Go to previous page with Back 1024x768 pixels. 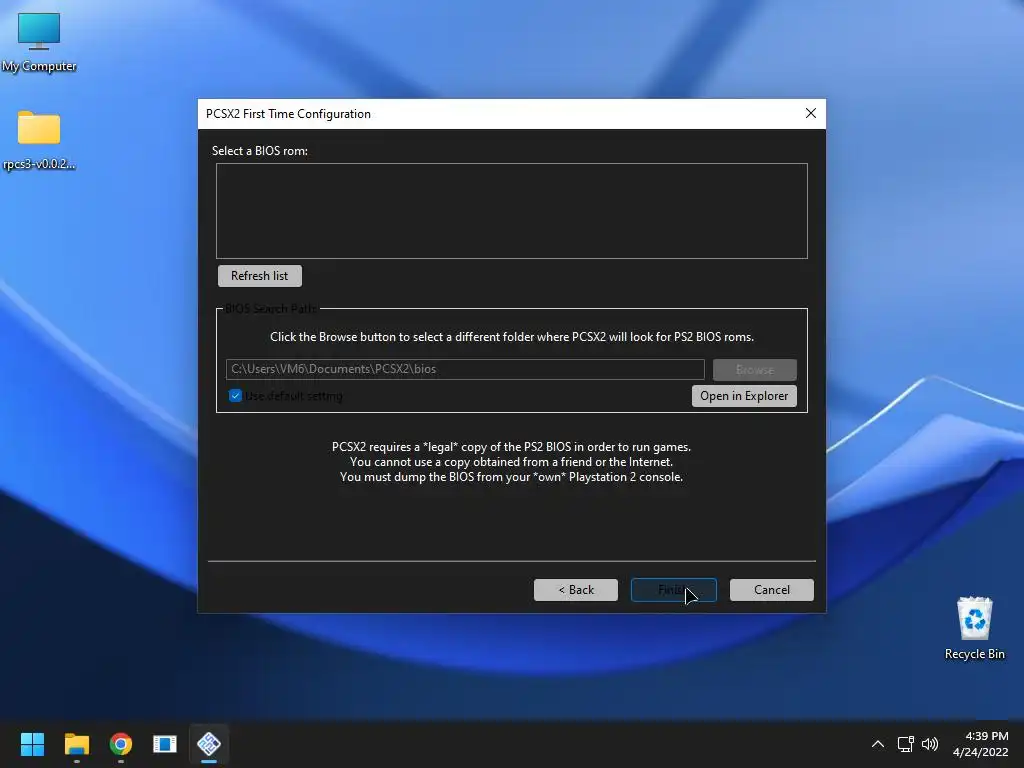(575, 590)
